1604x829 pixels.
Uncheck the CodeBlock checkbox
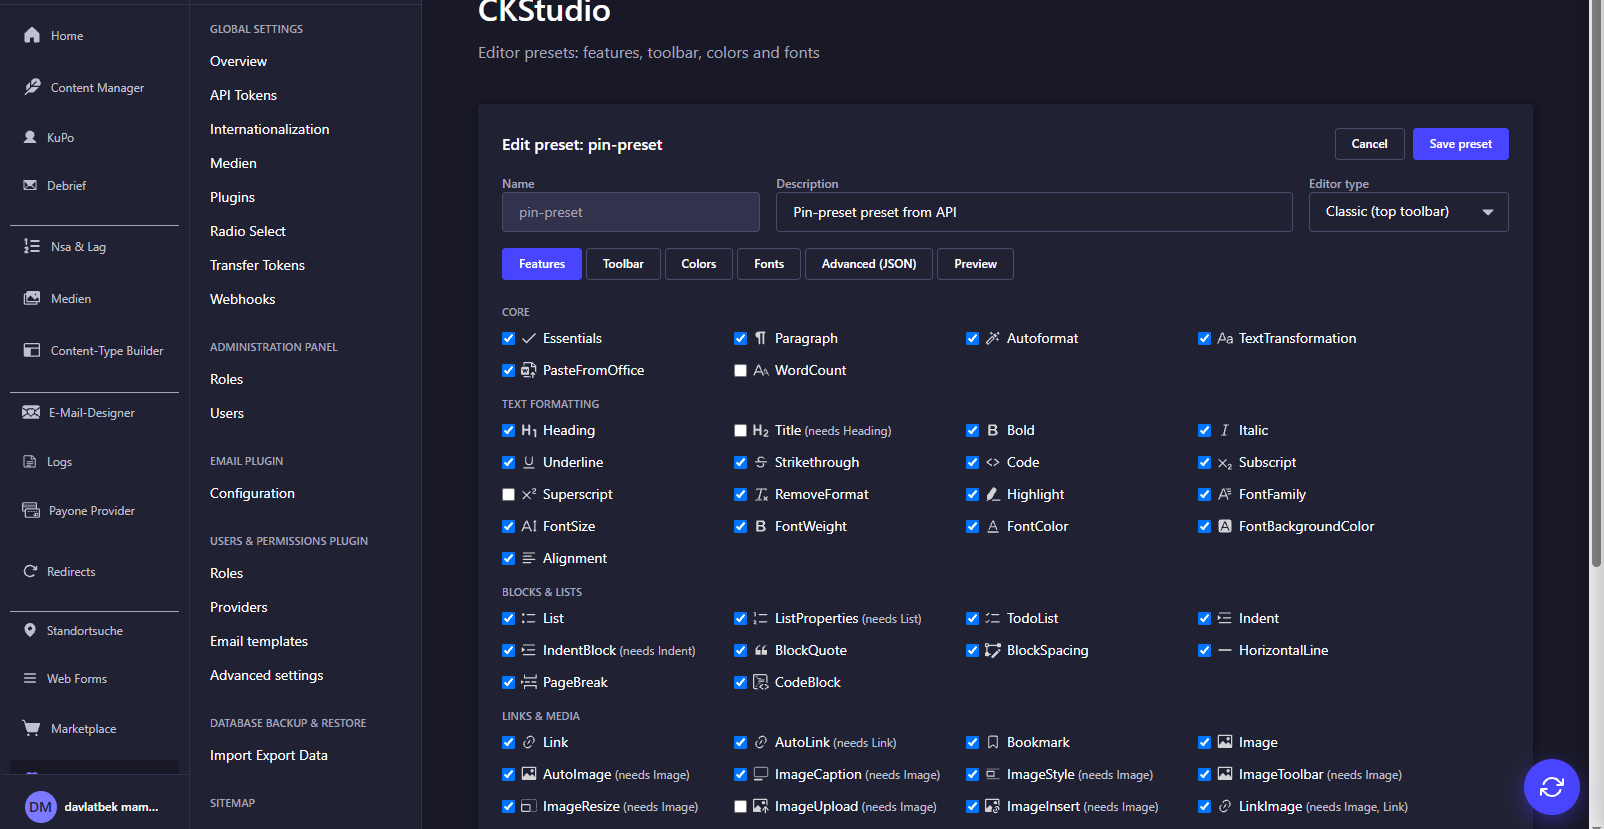[740, 682]
